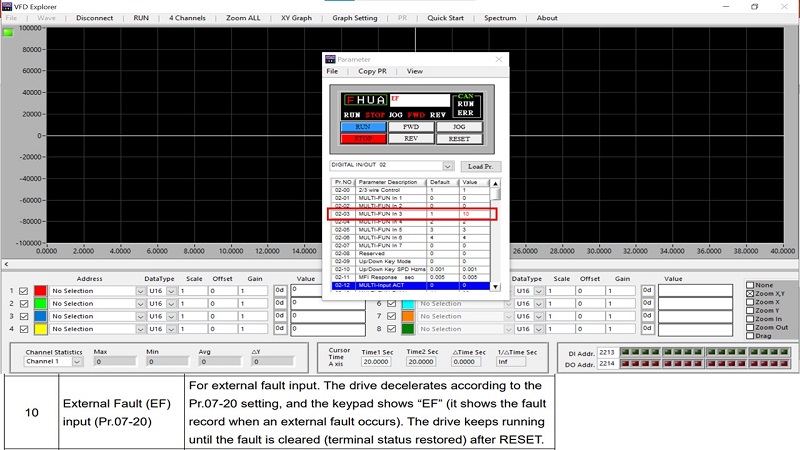Open channel 1 Address dropdown

pyautogui.click(x=140, y=291)
